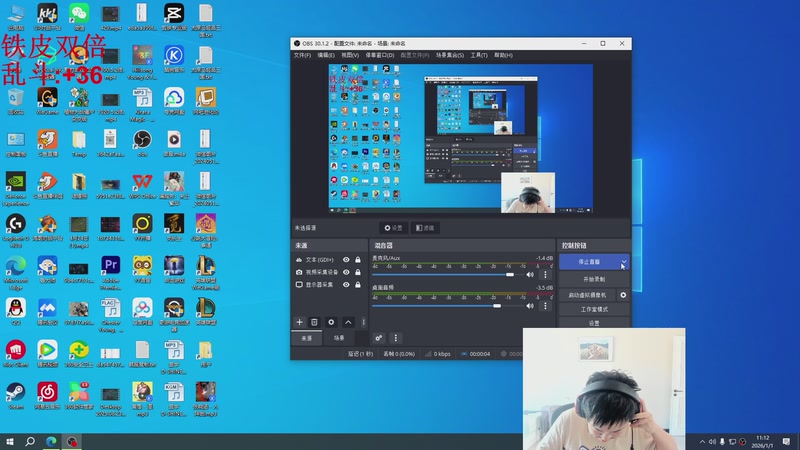Toggle visibility of 显示器采集 source
The image size is (800, 450).
[x=346, y=285]
